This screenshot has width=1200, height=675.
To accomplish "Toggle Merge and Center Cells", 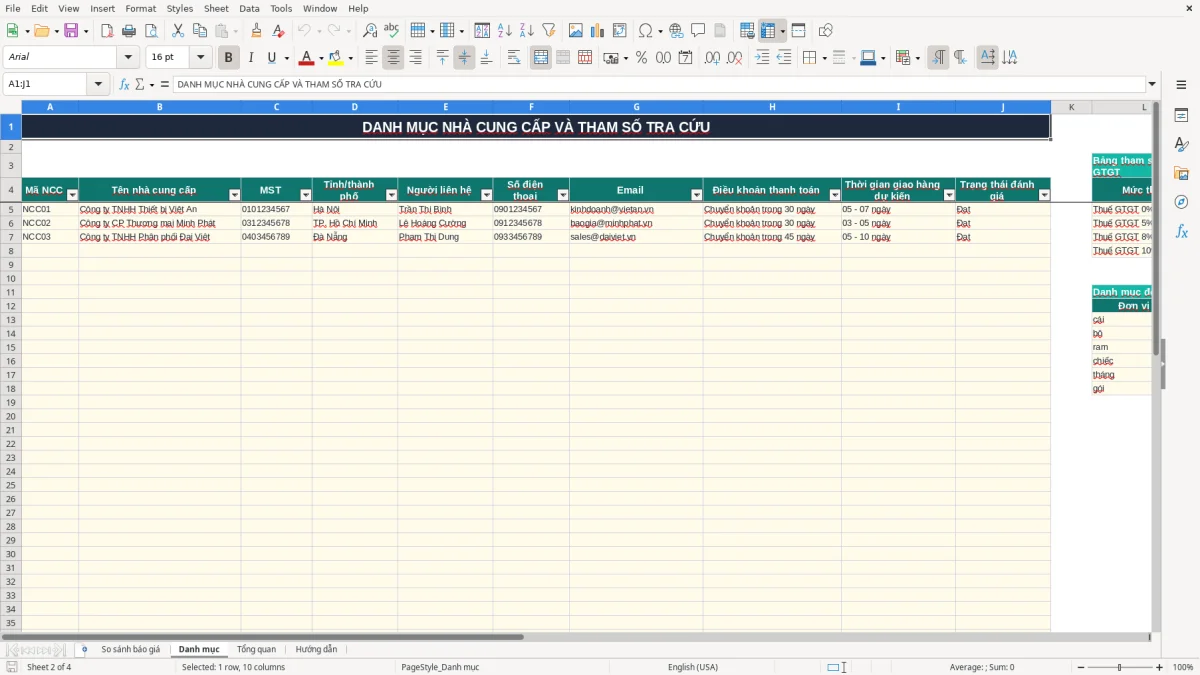I will click(x=541, y=58).
